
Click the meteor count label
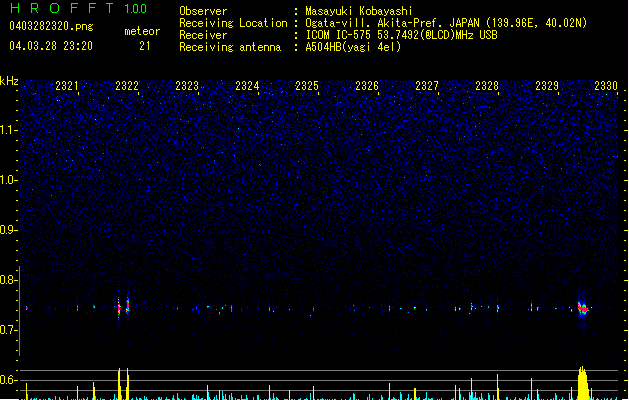click(x=142, y=31)
